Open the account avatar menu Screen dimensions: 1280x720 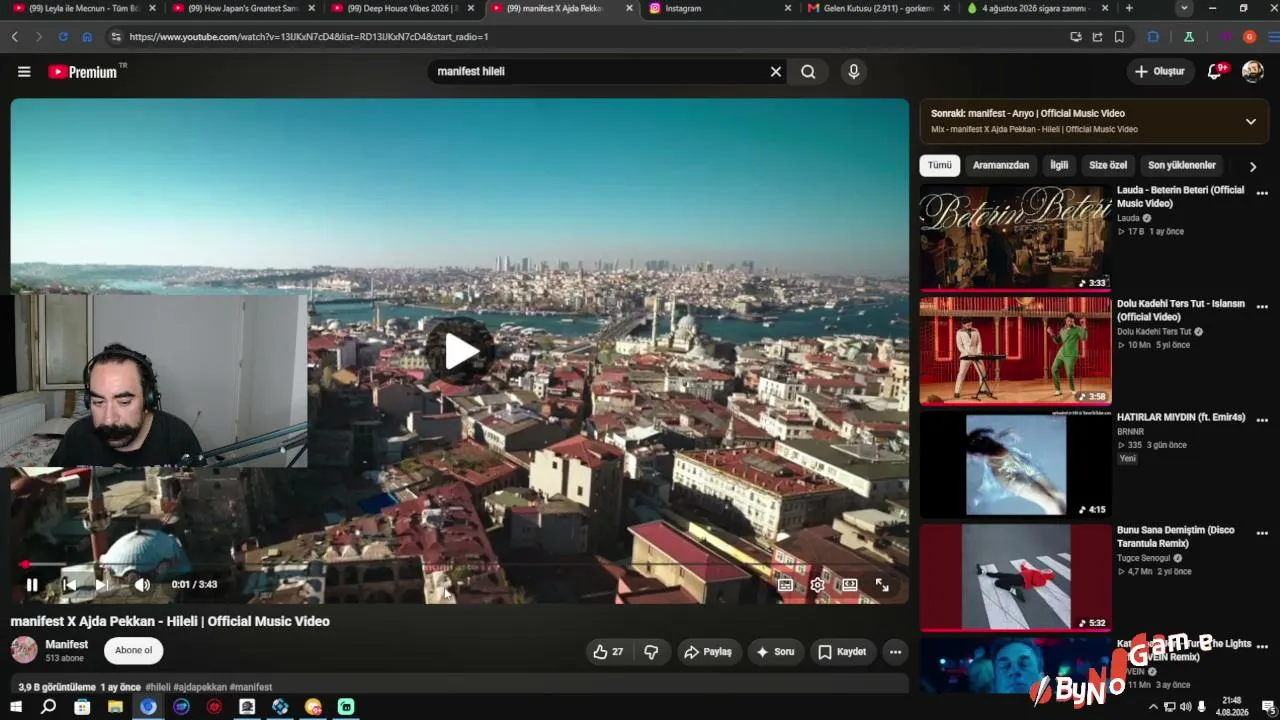point(1252,71)
